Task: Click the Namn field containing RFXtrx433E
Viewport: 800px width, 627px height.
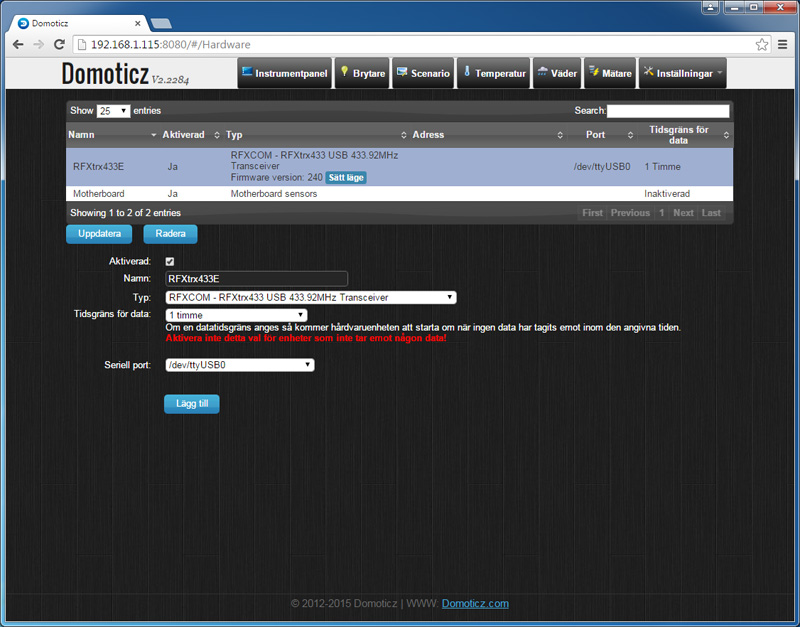Action: pos(257,279)
